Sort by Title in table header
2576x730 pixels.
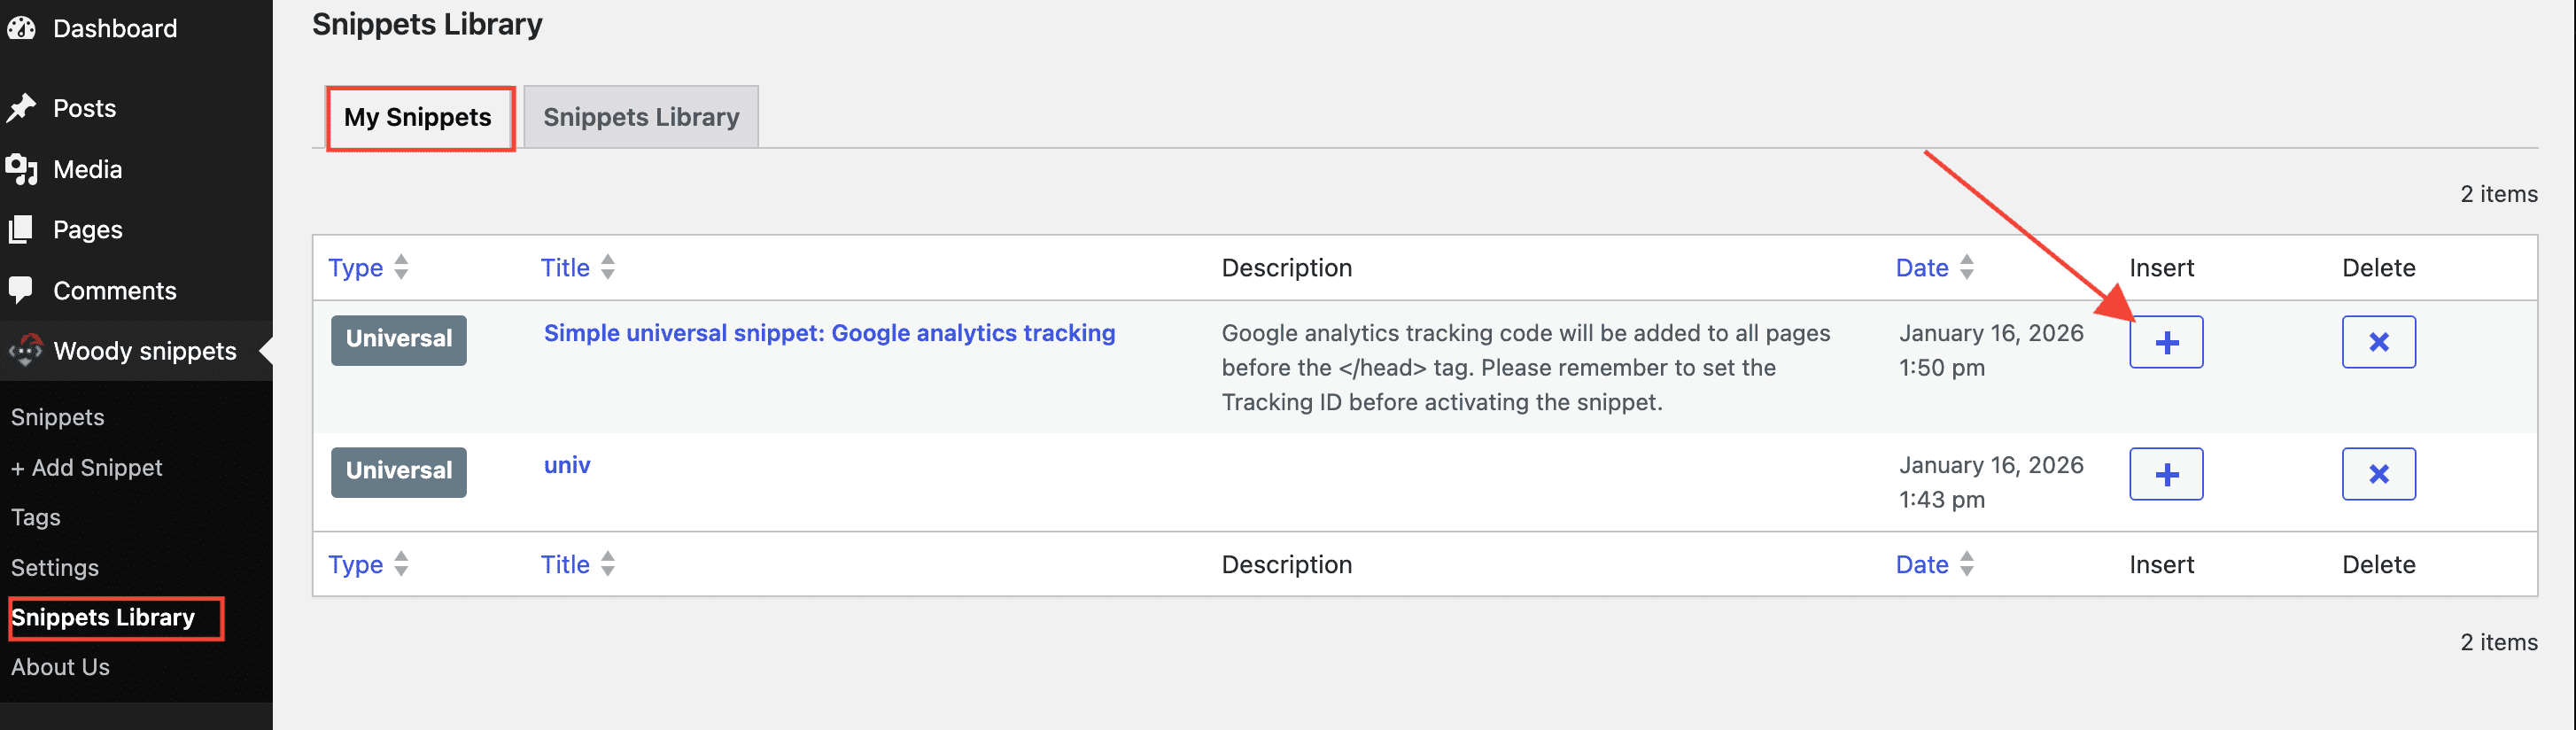565,268
